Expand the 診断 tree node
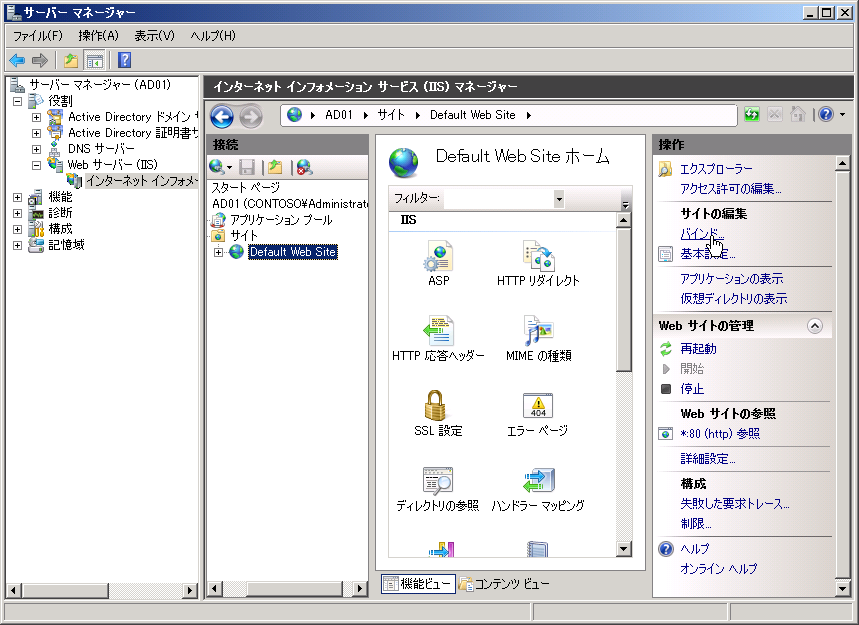This screenshot has width=859, height=625. [18, 213]
